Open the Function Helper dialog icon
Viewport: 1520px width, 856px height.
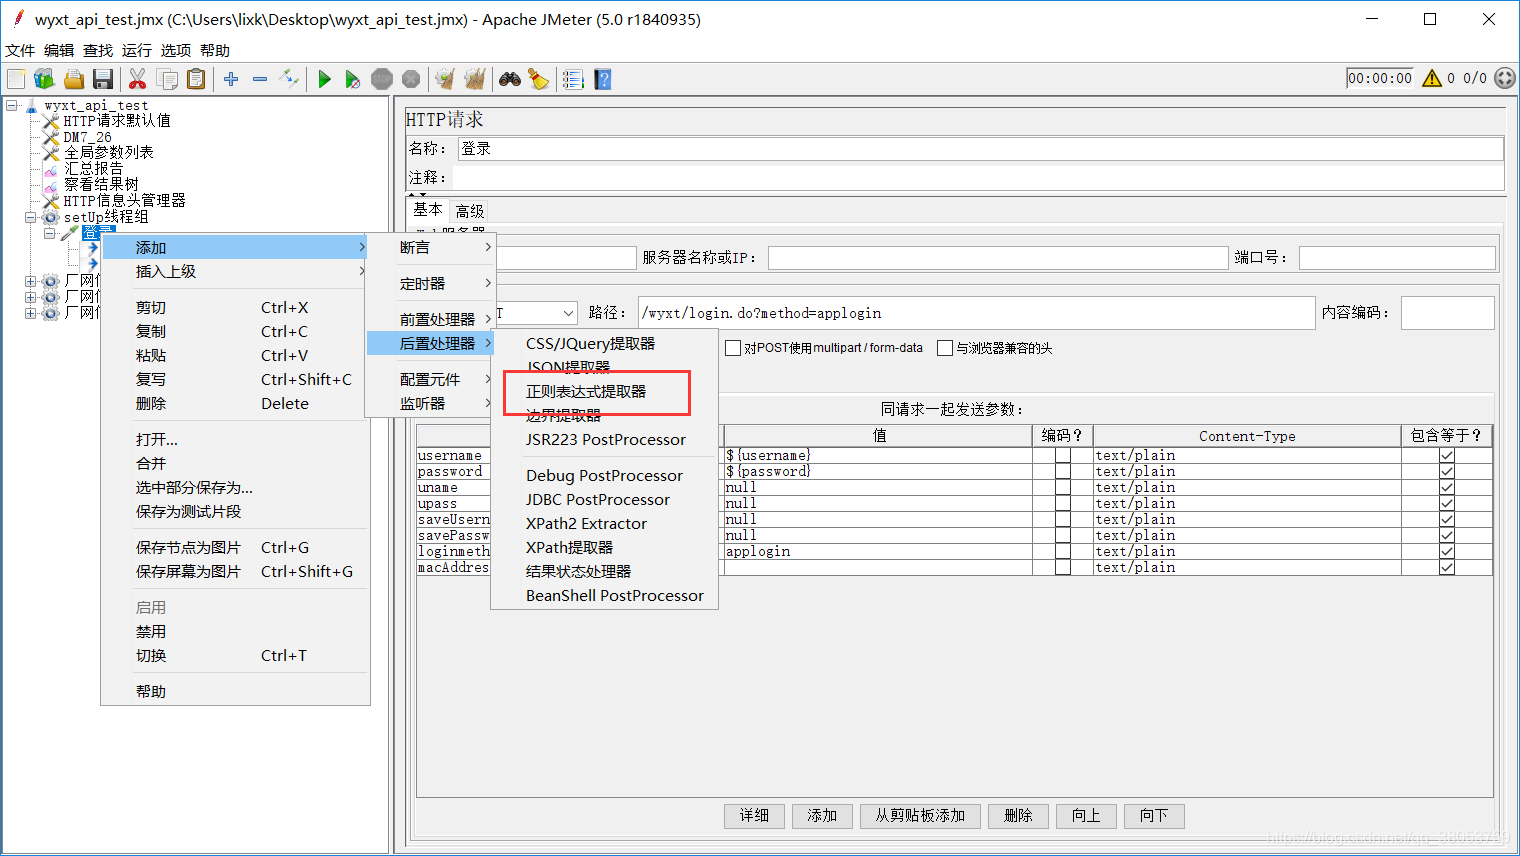(573, 79)
